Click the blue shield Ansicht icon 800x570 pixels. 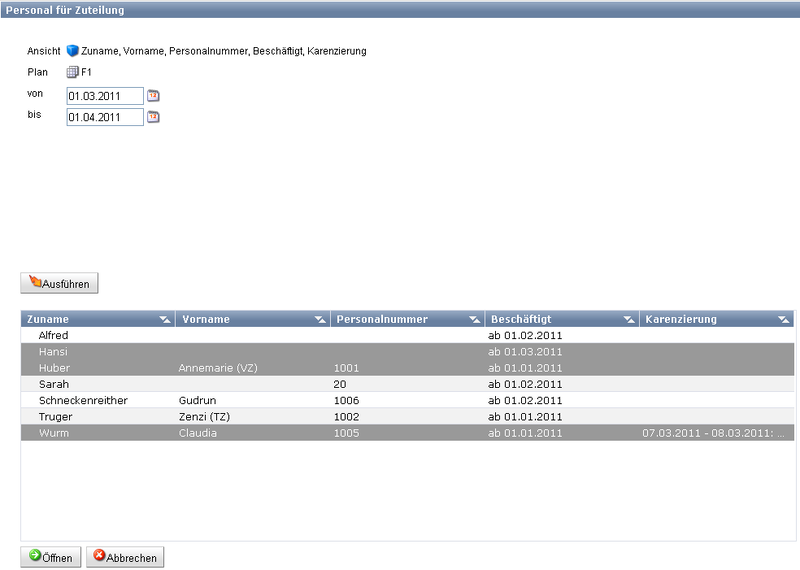coord(72,51)
